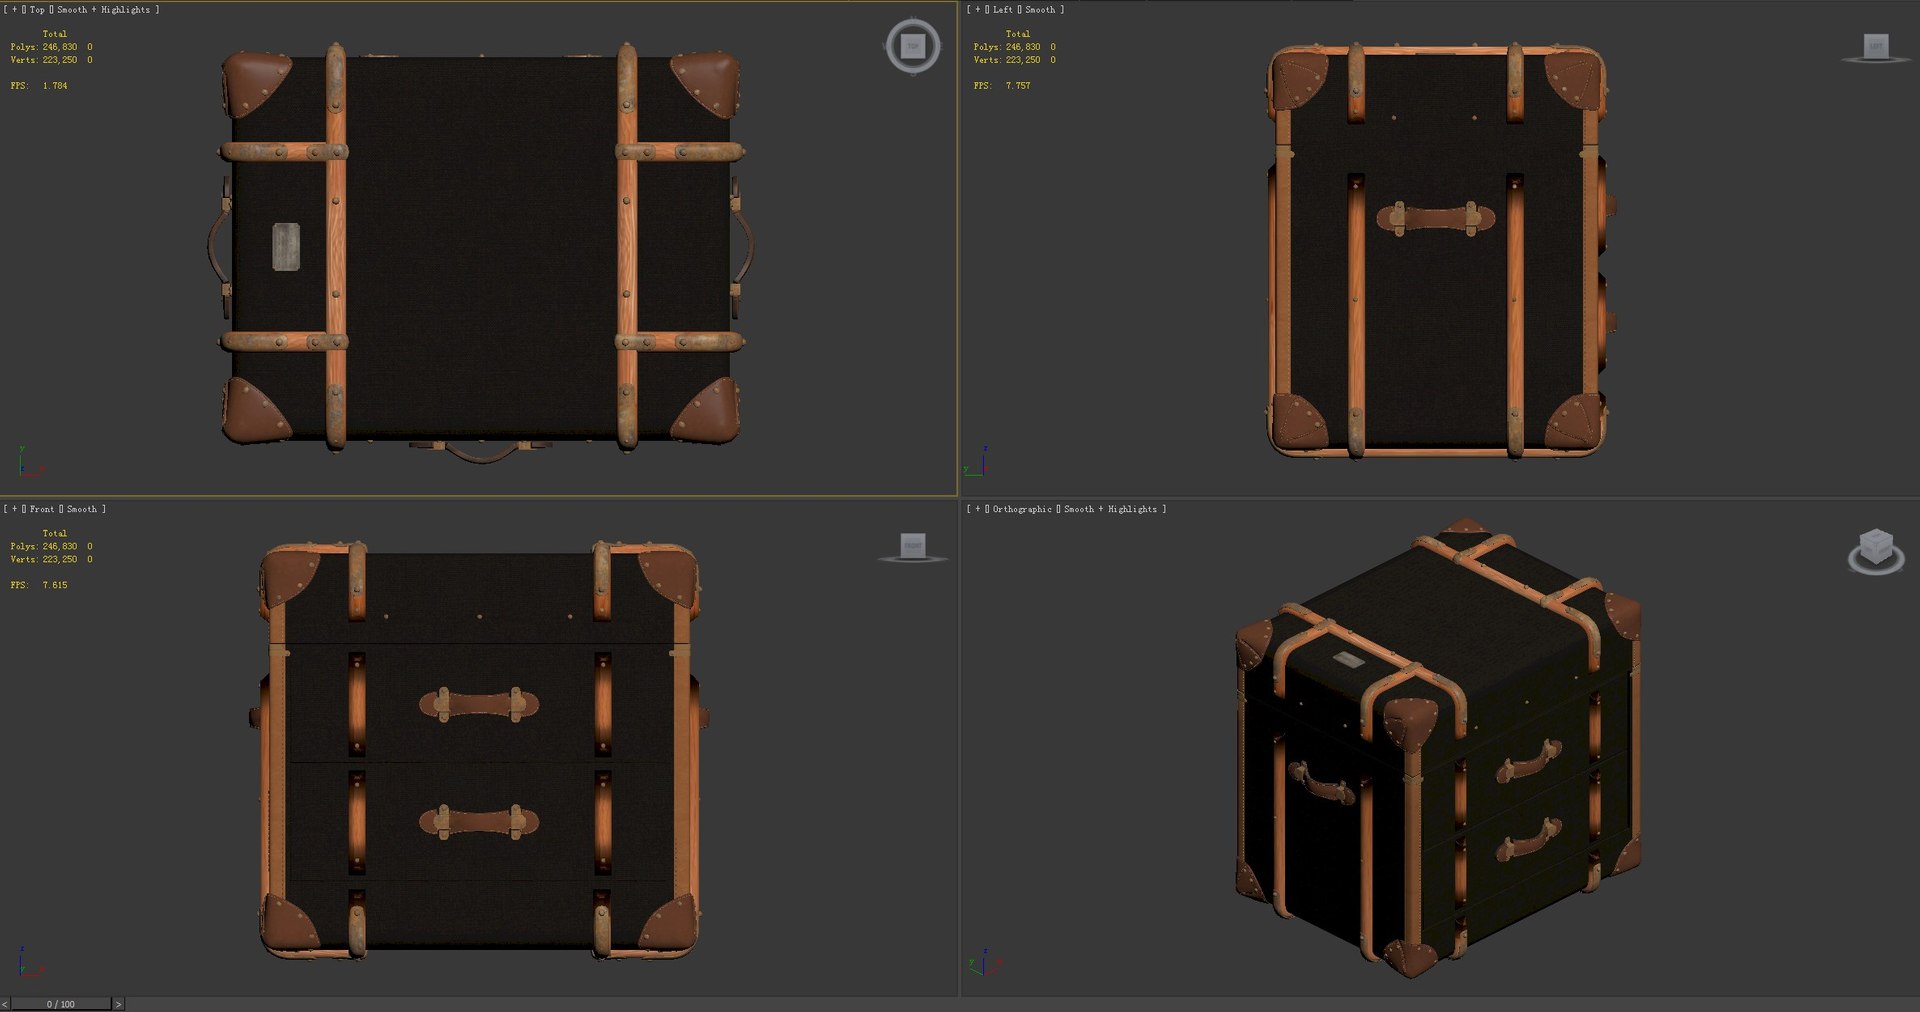Image resolution: width=1920 pixels, height=1012 pixels.
Task: Click the 'FPS: 1.784' statistic in the Top viewport
Action: 39,86
